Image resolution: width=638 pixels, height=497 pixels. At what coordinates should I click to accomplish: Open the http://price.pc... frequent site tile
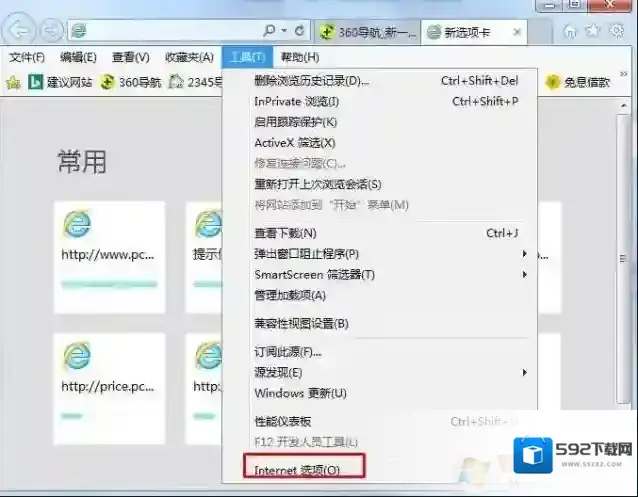tap(110, 389)
